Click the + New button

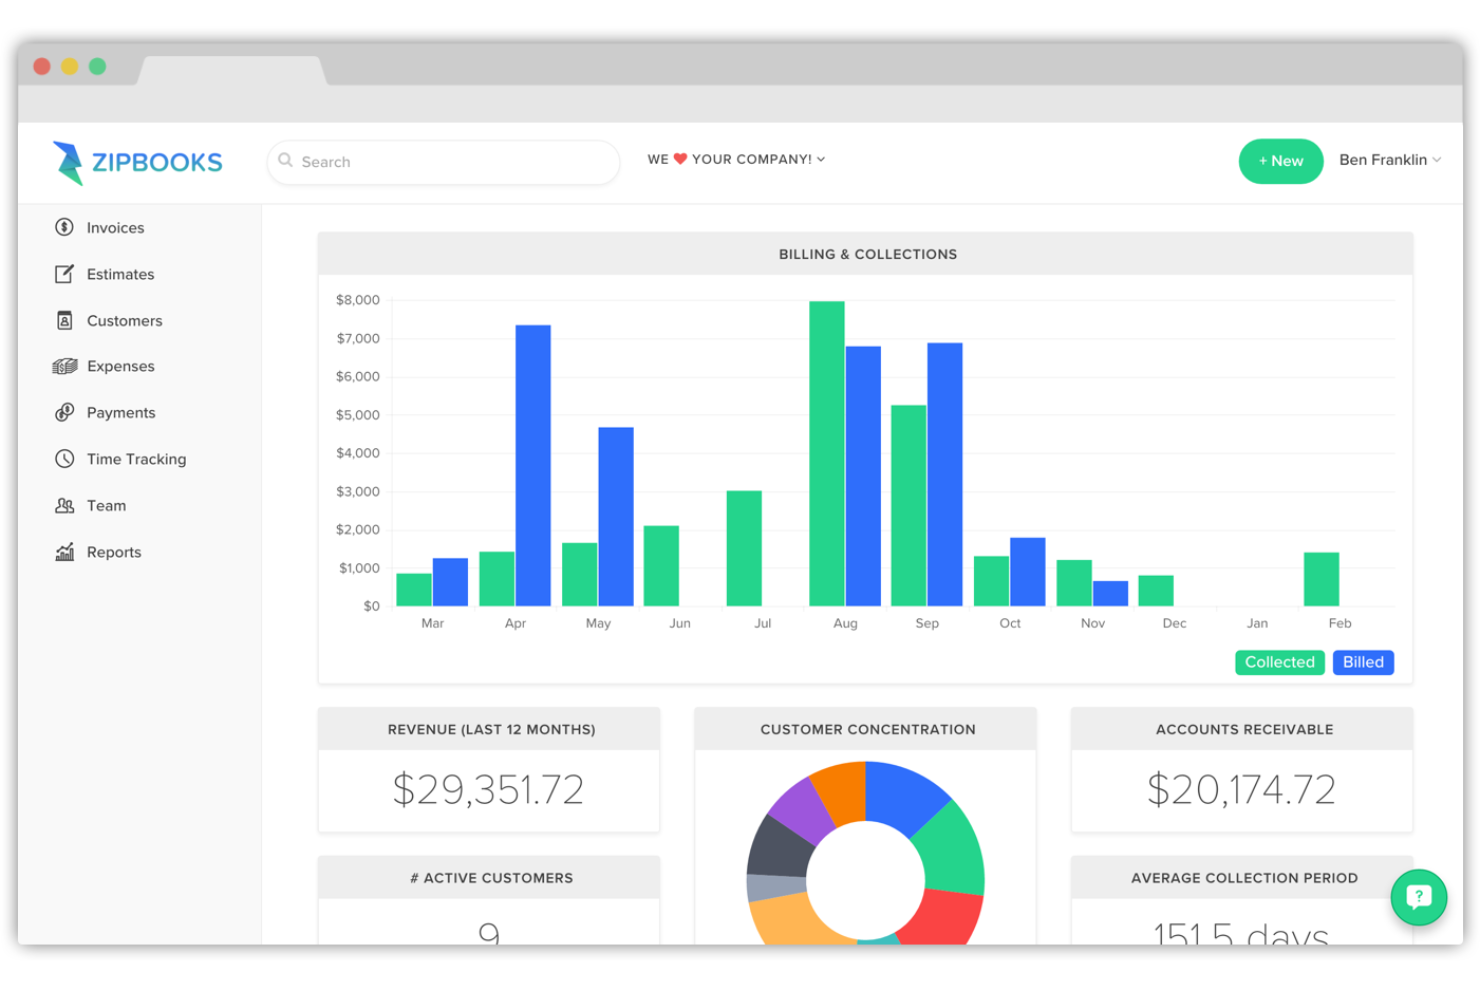[x=1281, y=161]
